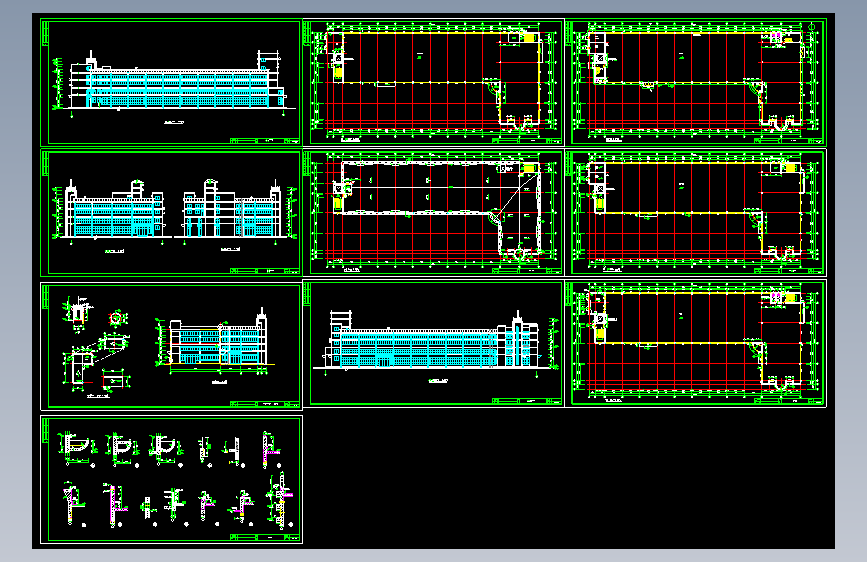The width and height of the screenshot is (867, 562).
Task: Select the top-middle floor plan sheet
Action: tap(433, 82)
